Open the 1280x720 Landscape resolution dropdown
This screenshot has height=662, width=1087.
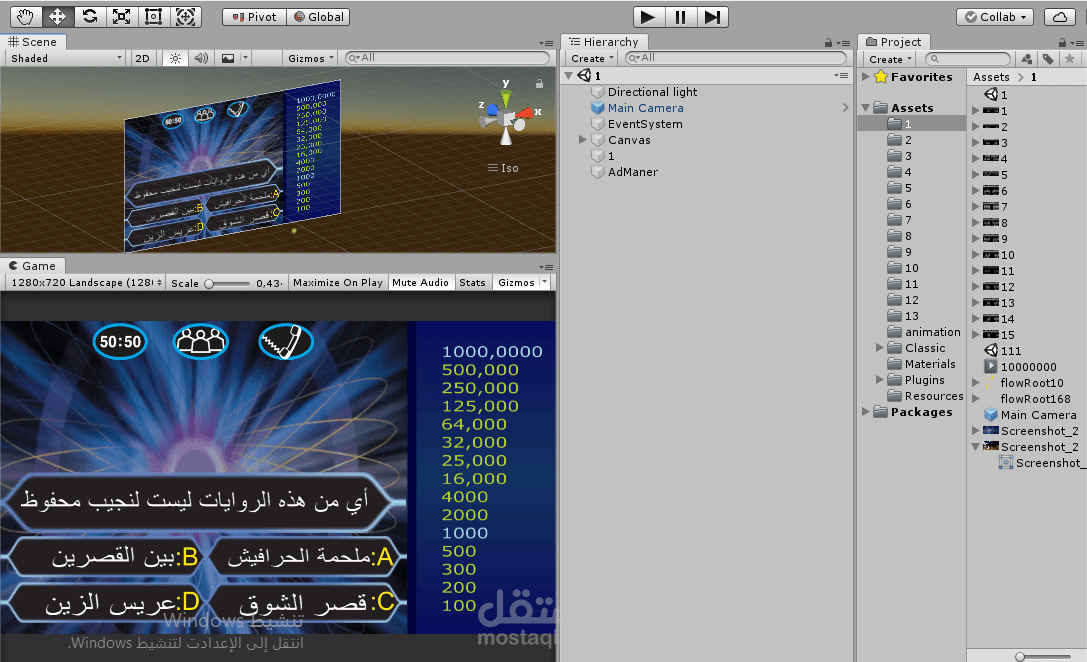(85, 282)
